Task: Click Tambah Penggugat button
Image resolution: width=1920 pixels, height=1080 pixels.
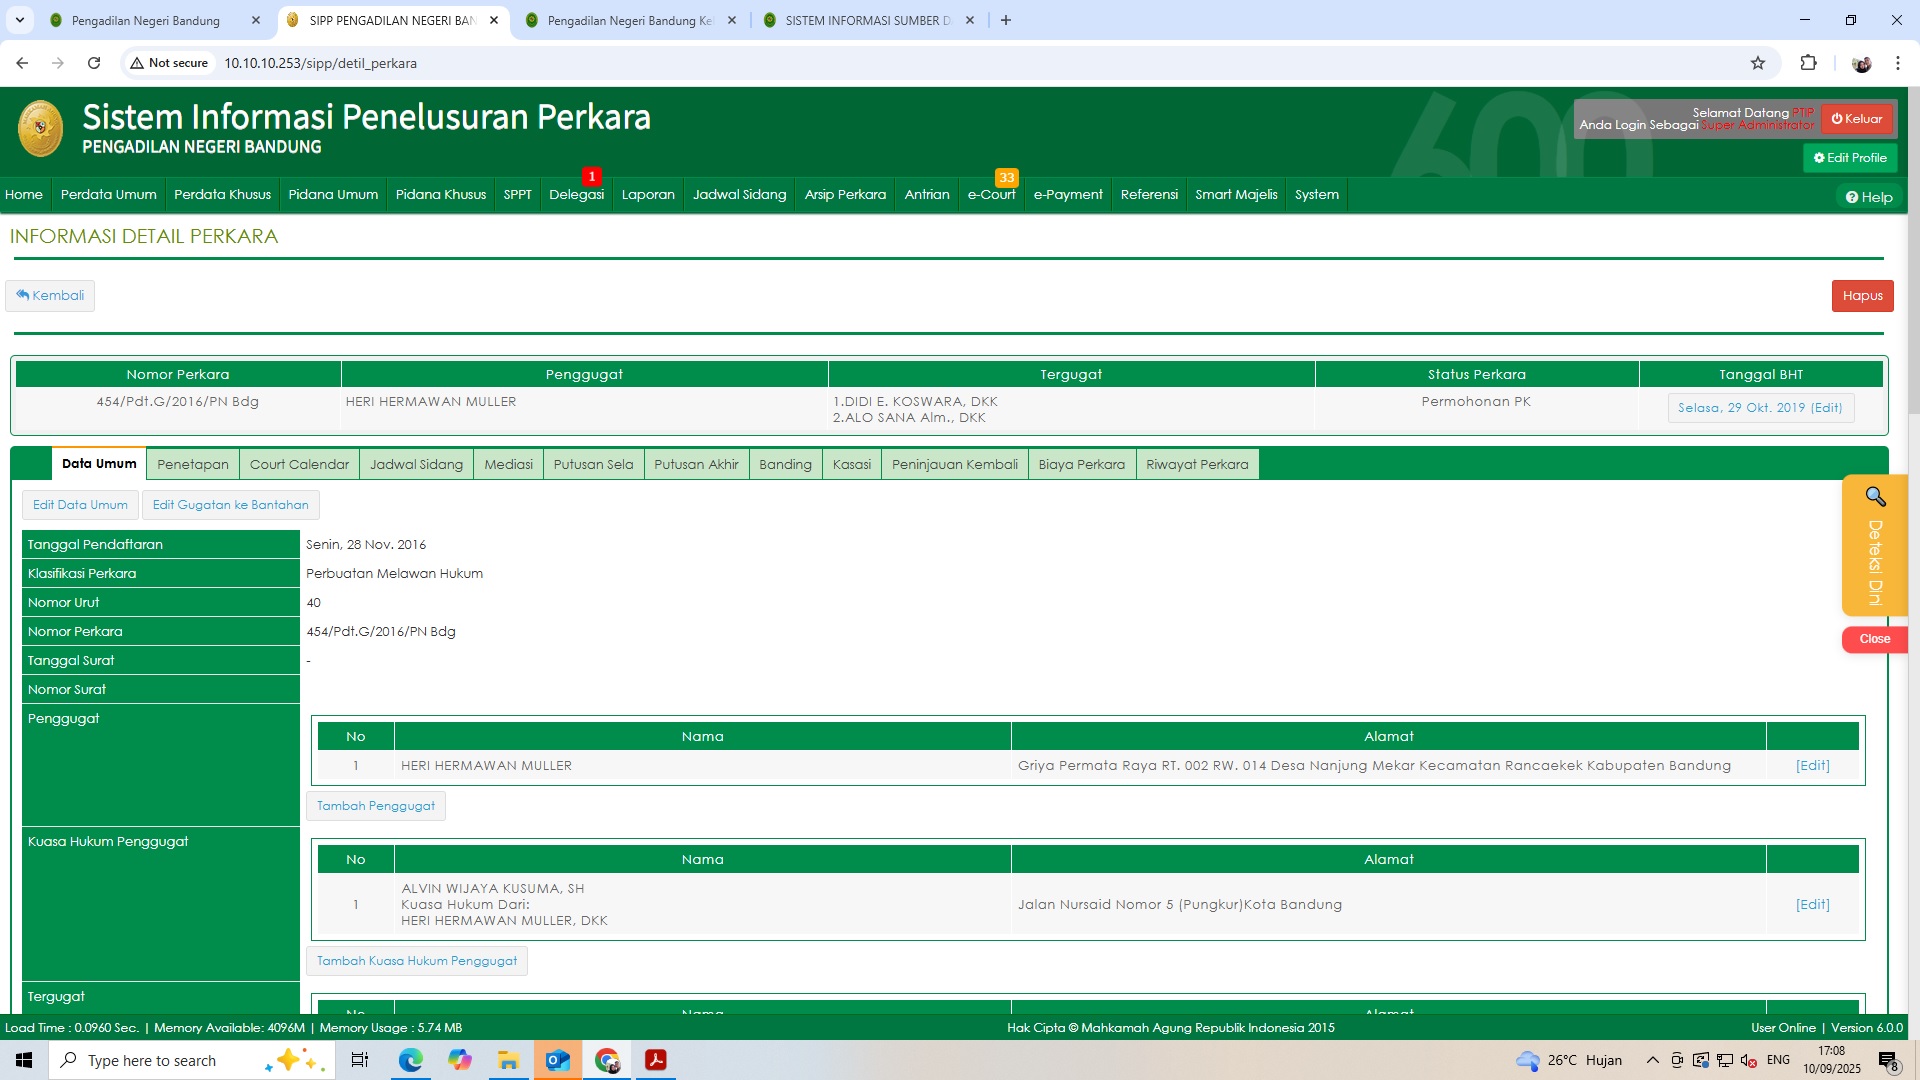Action: pyautogui.click(x=376, y=806)
